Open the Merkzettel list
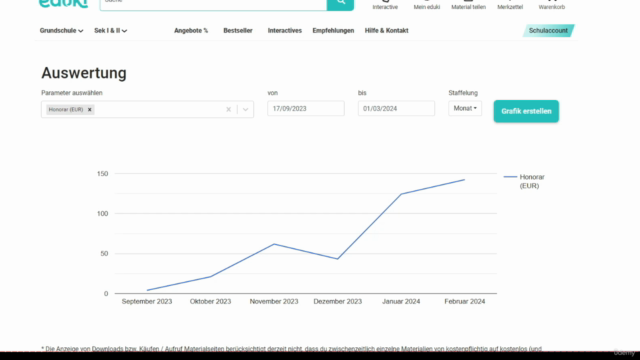 [510, 5]
